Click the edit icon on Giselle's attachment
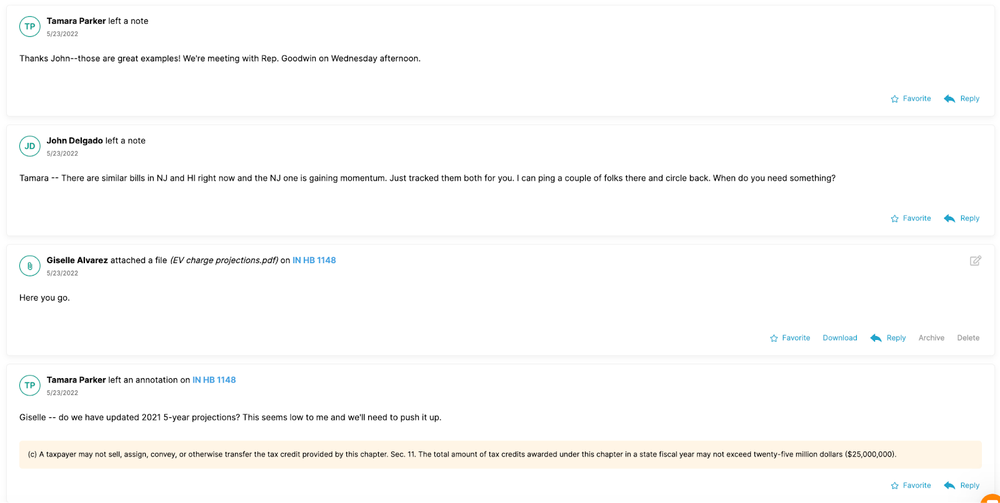1000x503 pixels. click(x=975, y=261)
